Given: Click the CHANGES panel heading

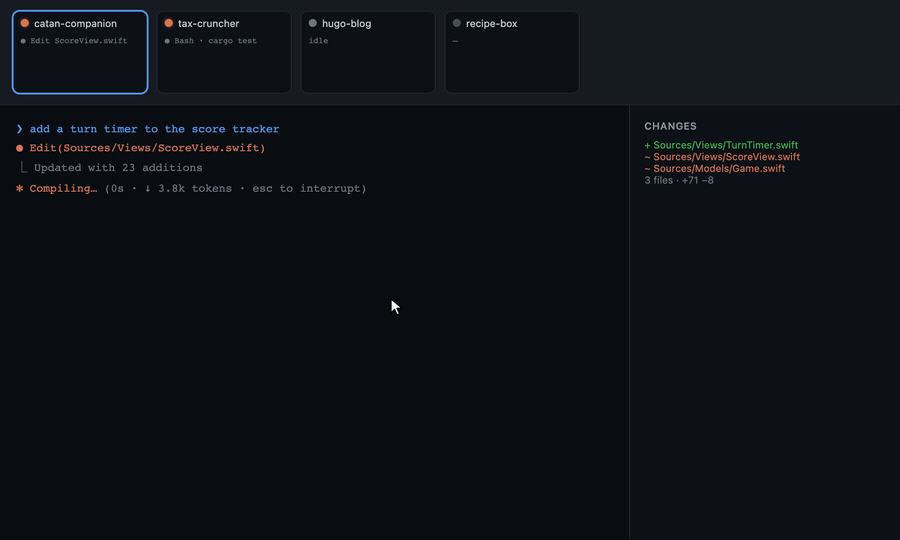Looking at the screenshot, I should pyautogui.click(x=670, y=126).
